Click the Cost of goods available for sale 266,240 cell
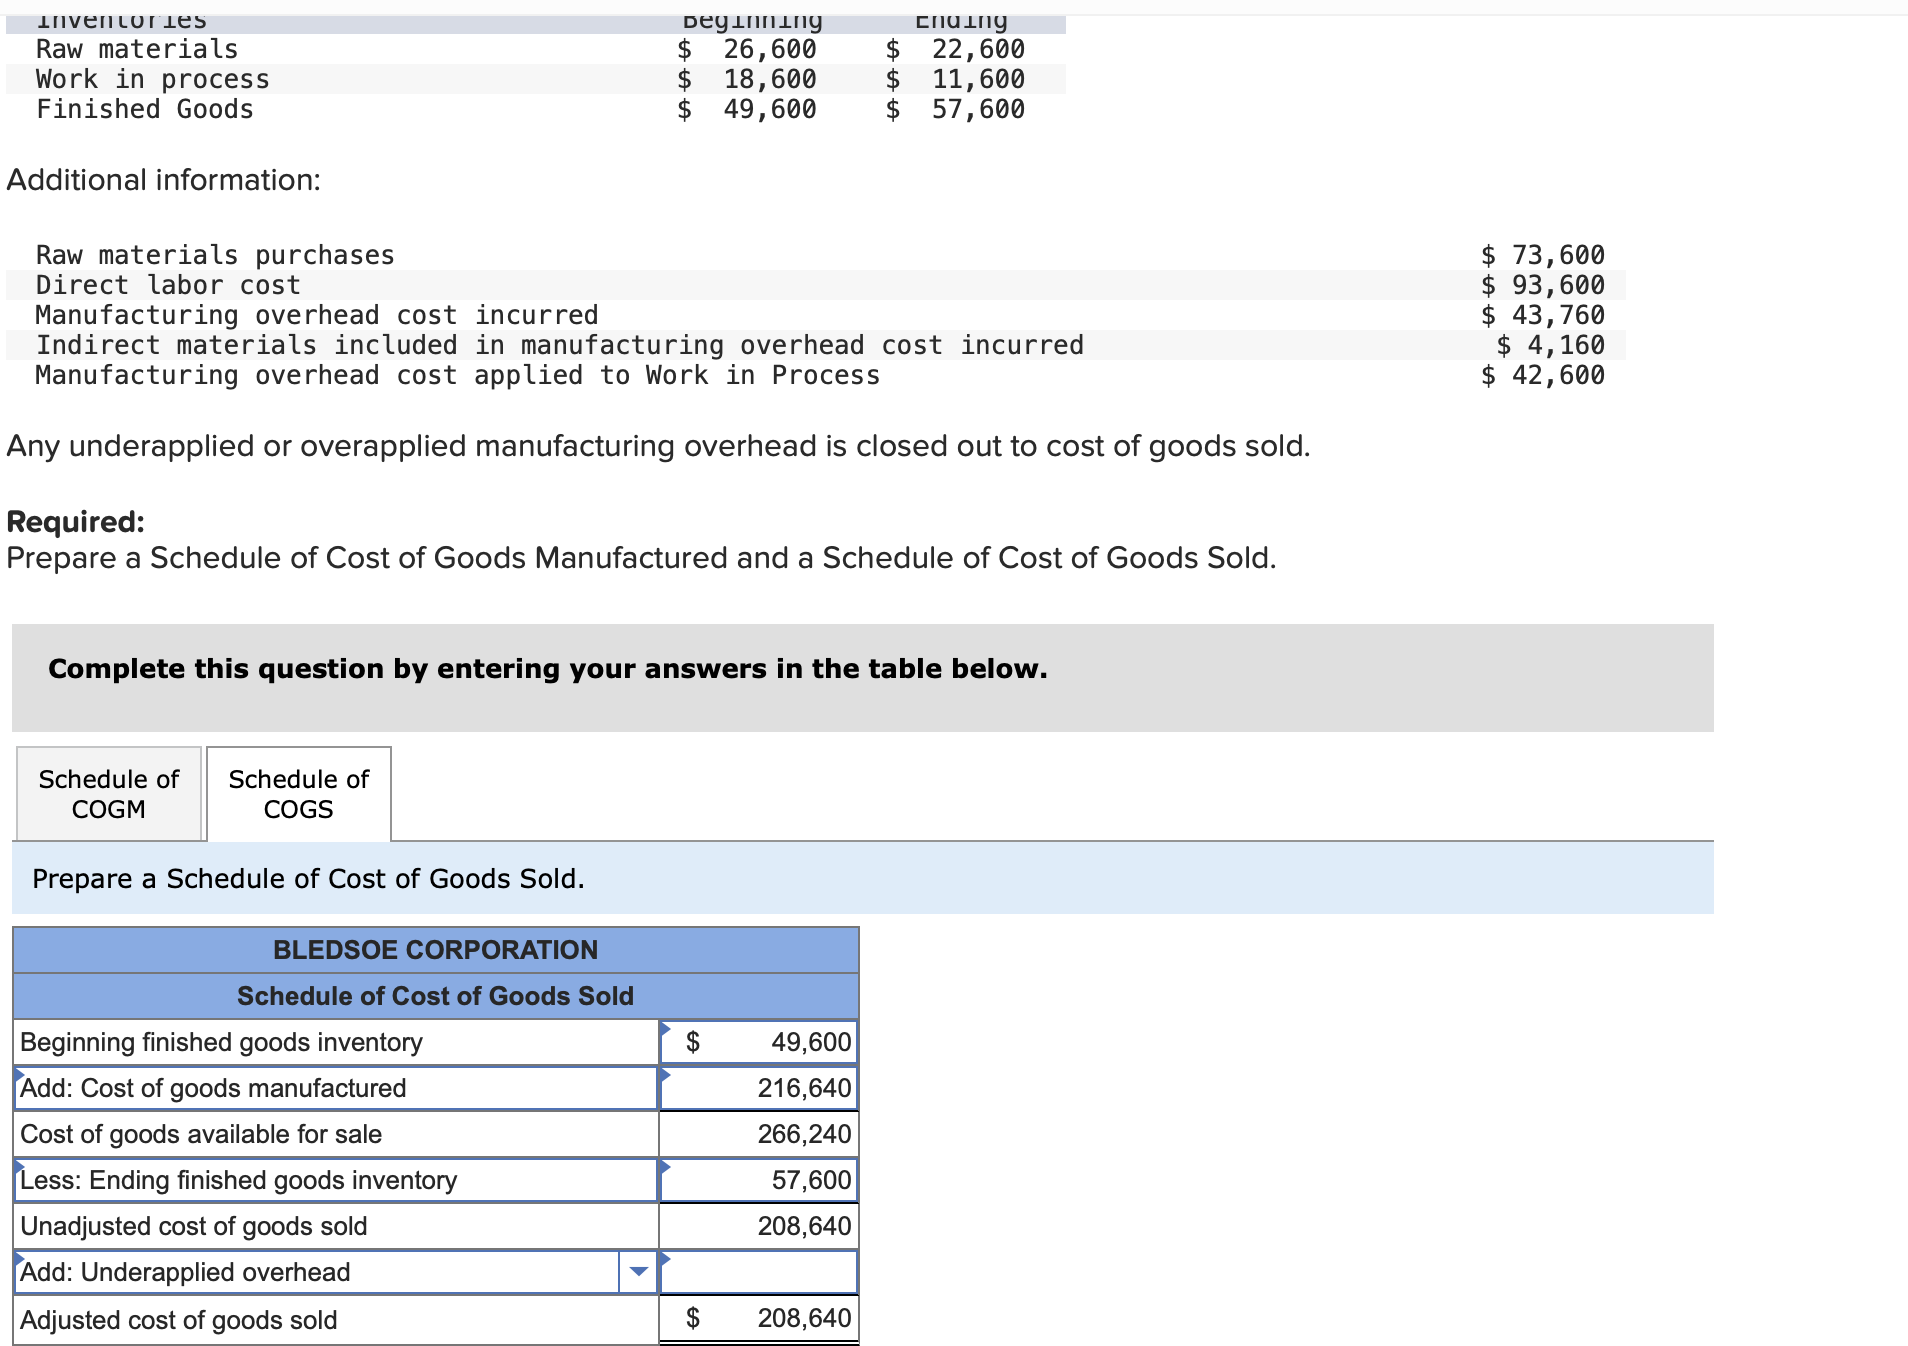 point(760,1134)
